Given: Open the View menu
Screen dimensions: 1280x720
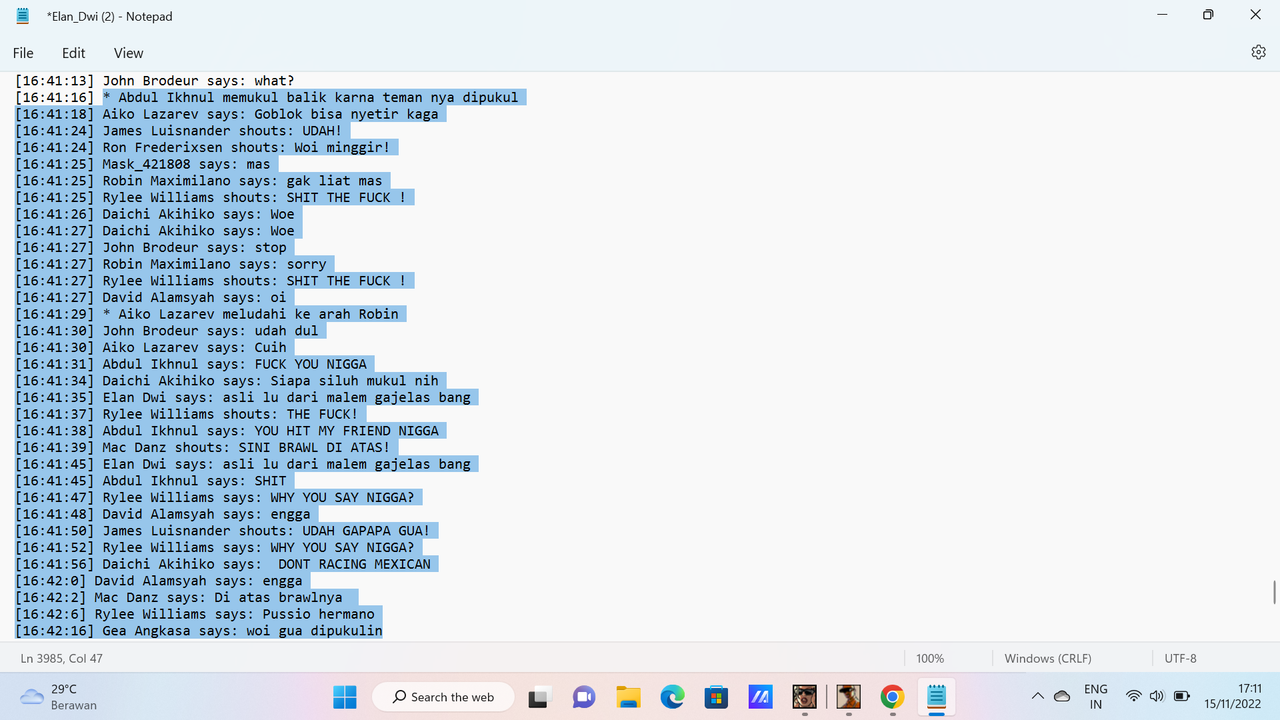Looking at the screenshot, I should pos(128,53).
